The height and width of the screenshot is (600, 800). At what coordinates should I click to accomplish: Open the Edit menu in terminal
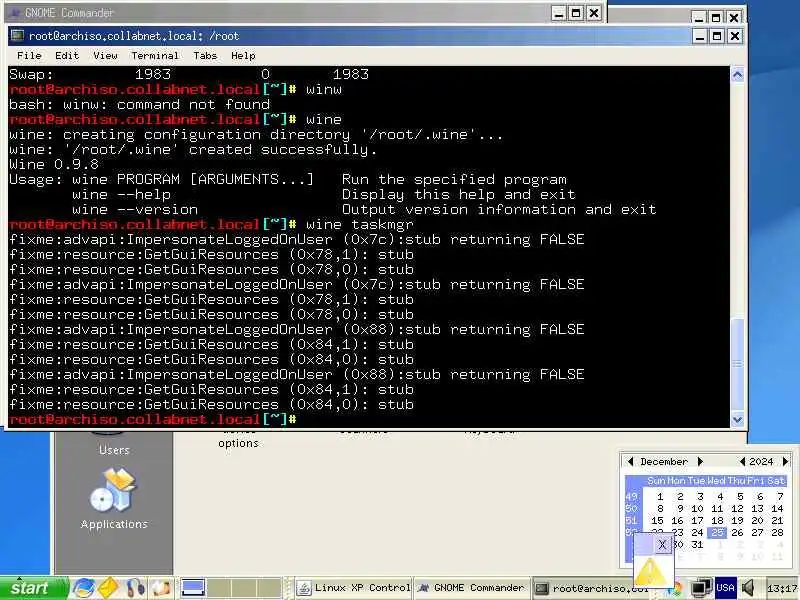[67, 56]
